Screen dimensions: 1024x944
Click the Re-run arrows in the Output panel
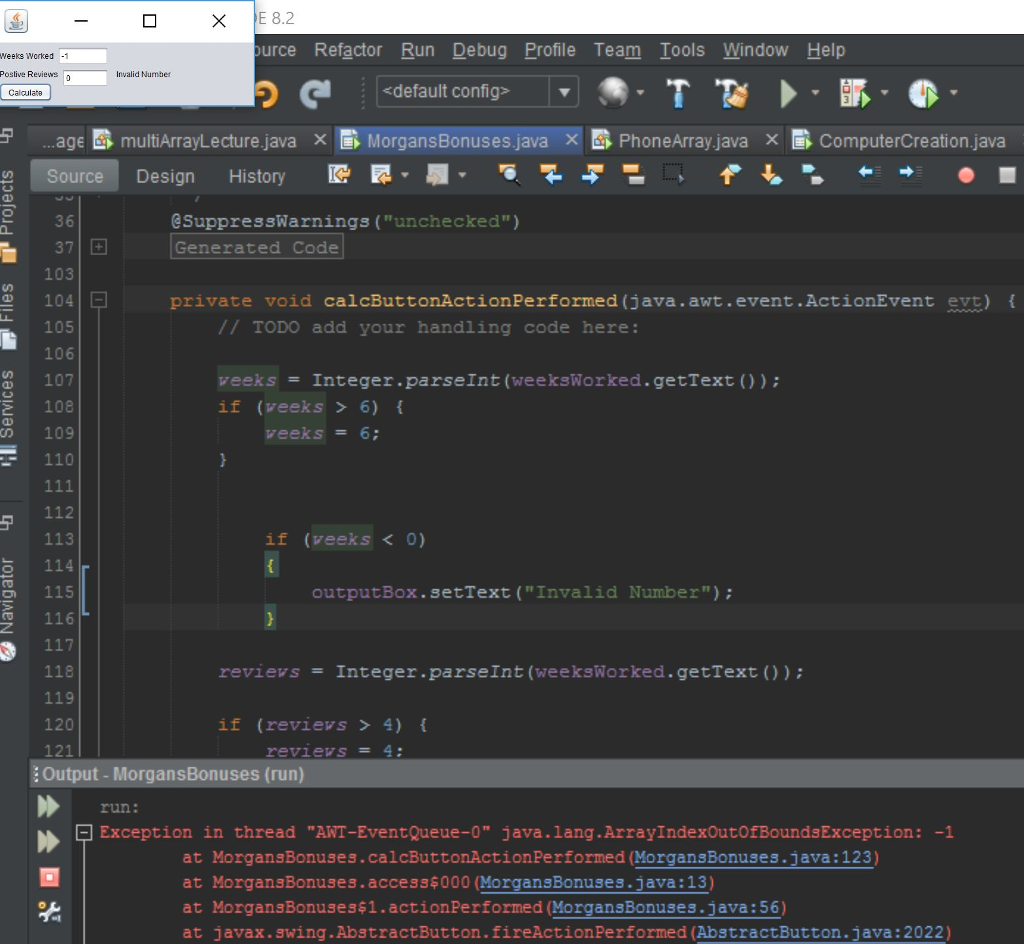click(48, 807)
